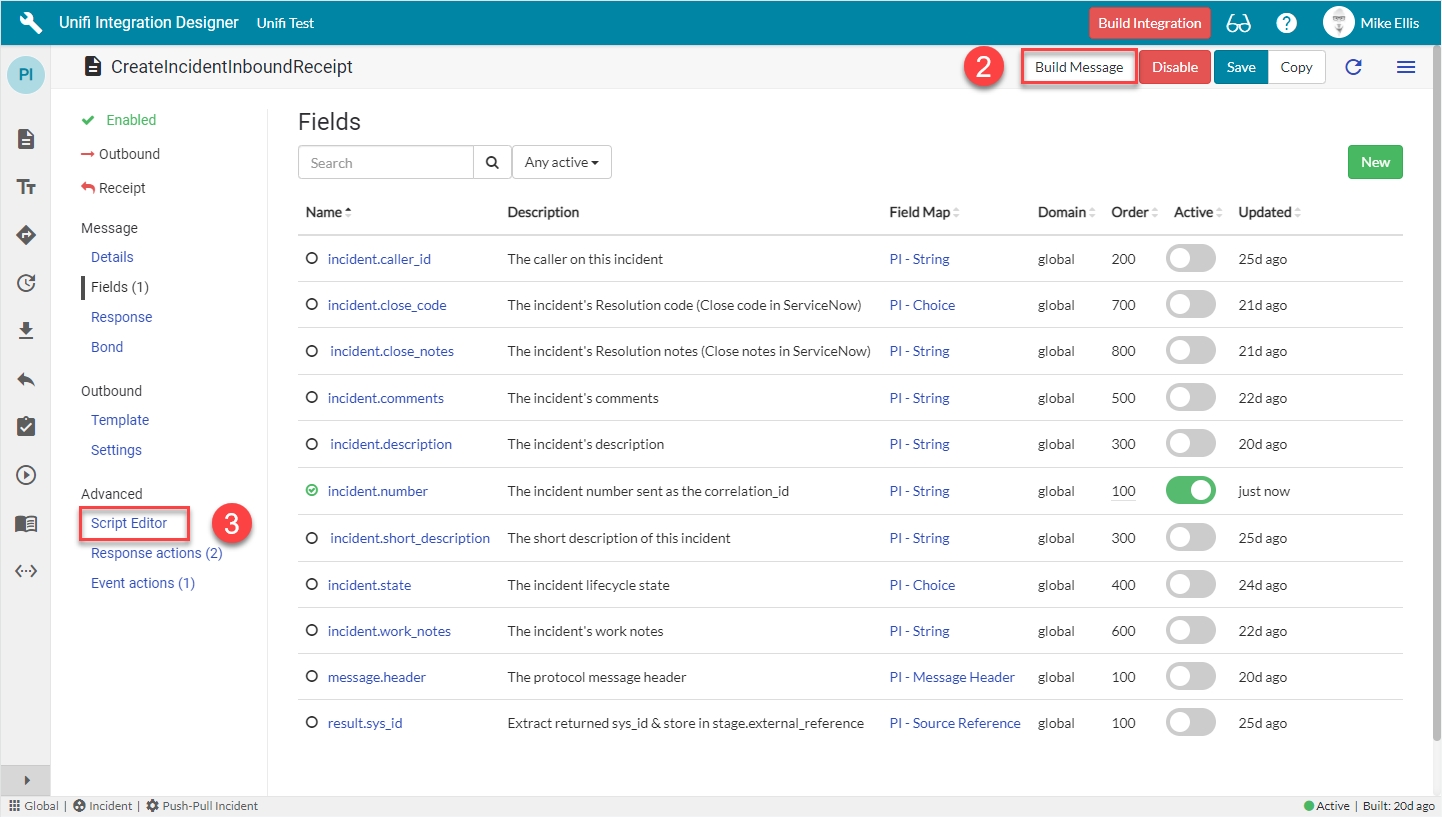Open the help question mark icon
The width and height of the screenshot is (1442, 817).
coord(1286,23)
